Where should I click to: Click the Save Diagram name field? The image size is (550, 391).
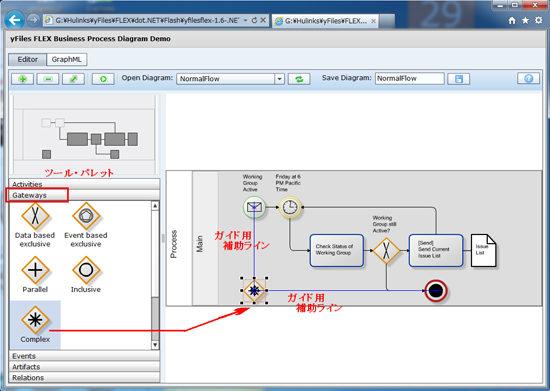tap(410, 79)
